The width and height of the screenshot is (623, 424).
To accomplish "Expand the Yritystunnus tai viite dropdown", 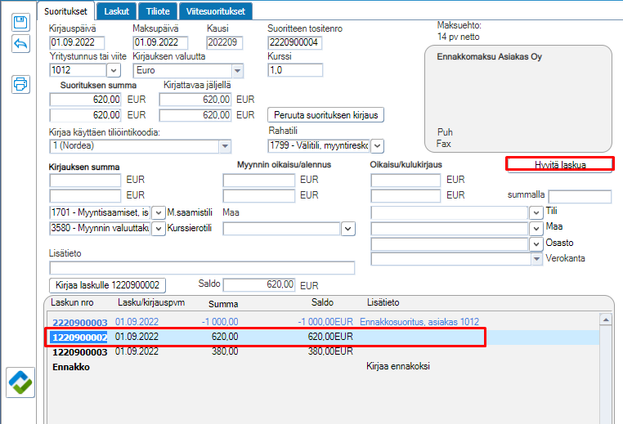I will (x=113, y=71).
